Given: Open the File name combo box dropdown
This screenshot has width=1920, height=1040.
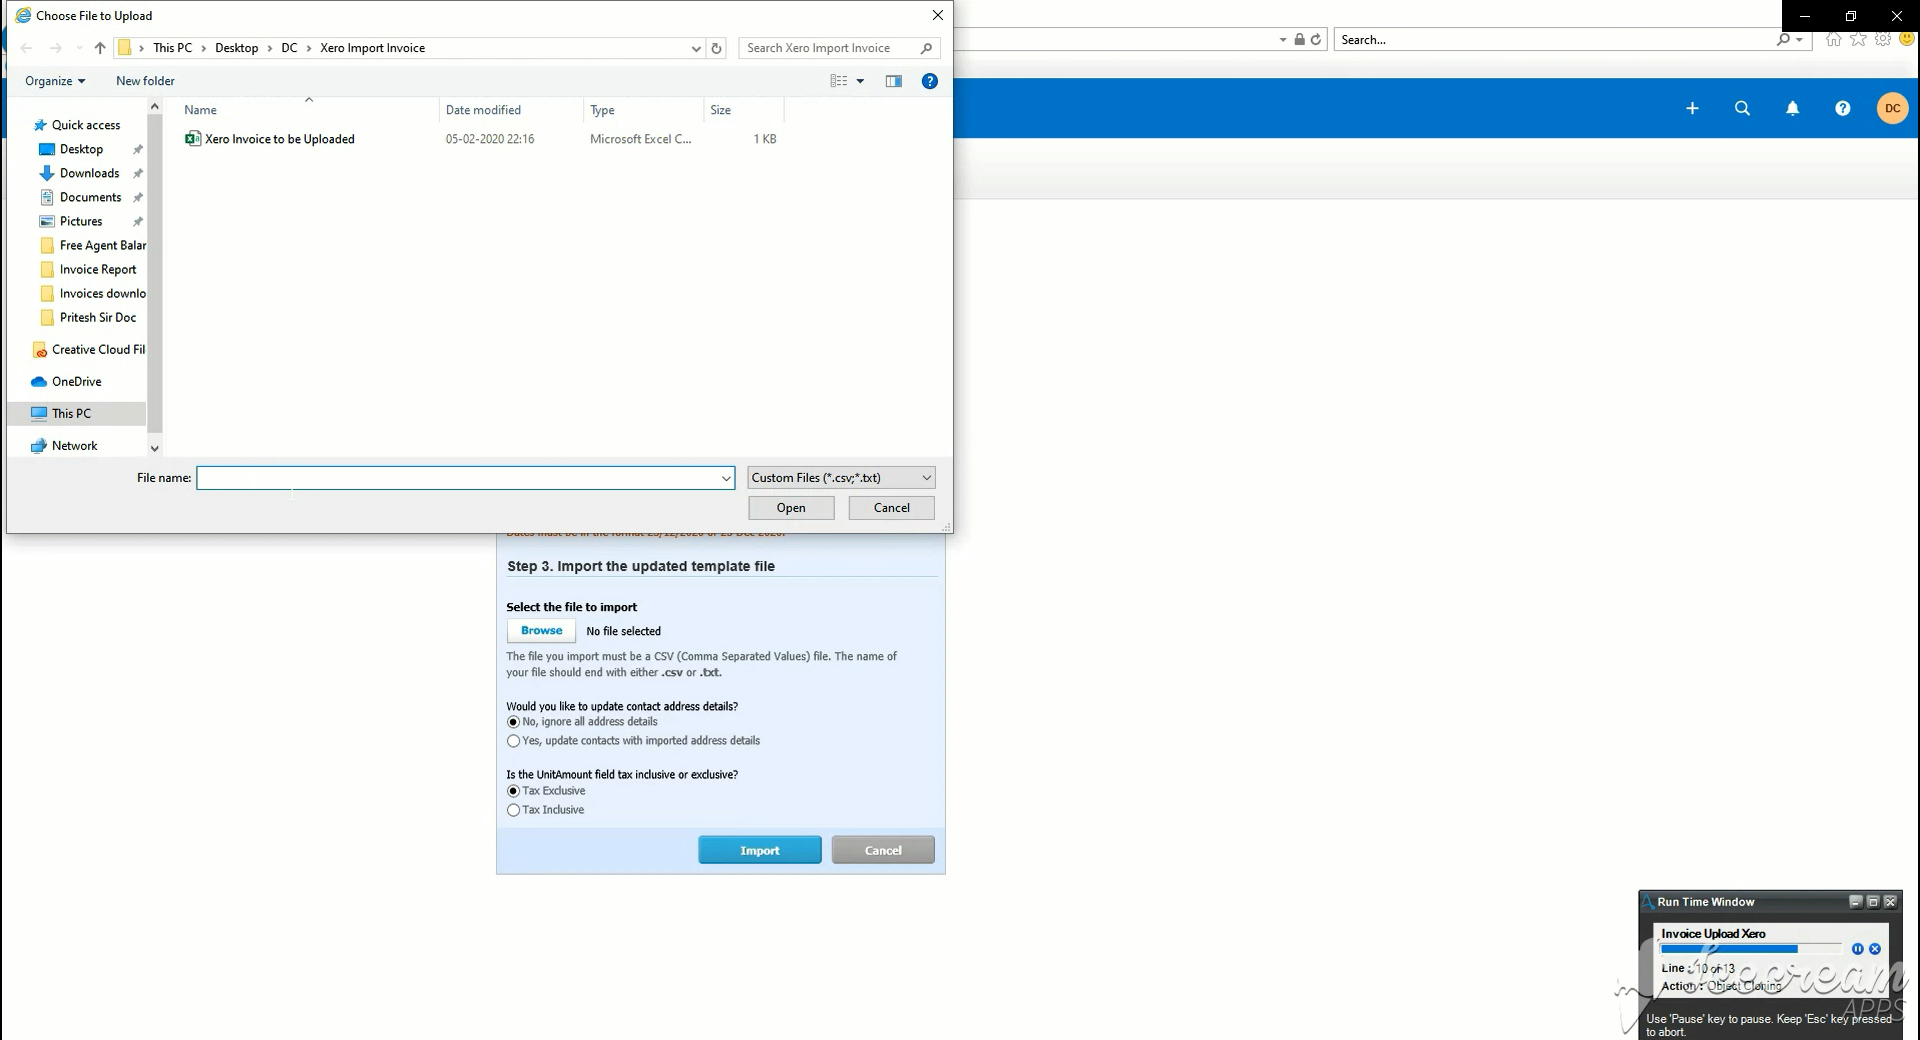Looking at the screenshot, I should pos(726,478).
